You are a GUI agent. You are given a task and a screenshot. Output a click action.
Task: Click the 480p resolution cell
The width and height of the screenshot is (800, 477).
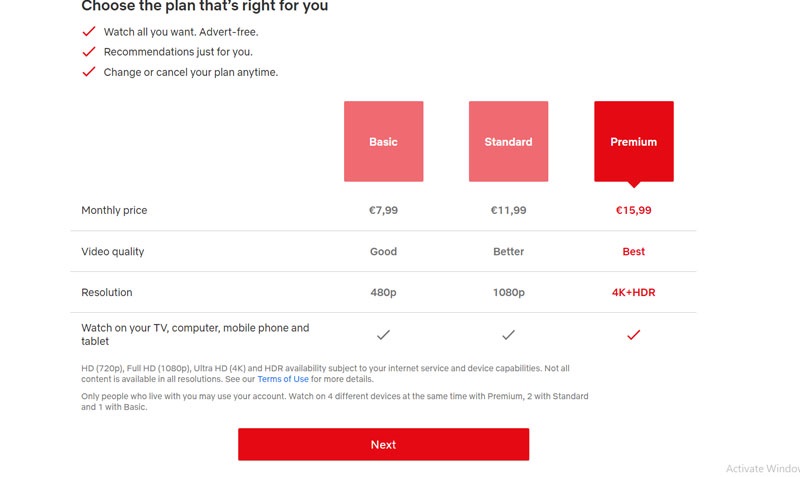(x=383, y=293)
